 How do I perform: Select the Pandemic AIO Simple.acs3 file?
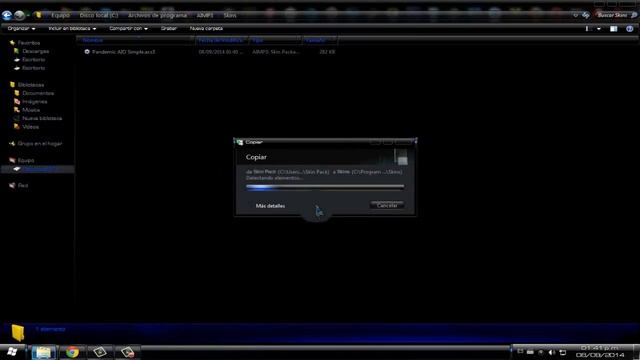tap(123, 52)
